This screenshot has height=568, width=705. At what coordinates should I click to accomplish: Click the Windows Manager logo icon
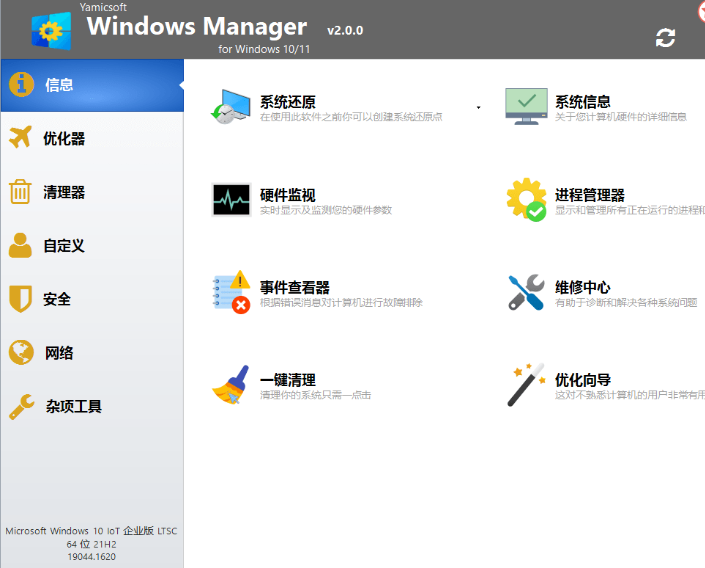51,30
